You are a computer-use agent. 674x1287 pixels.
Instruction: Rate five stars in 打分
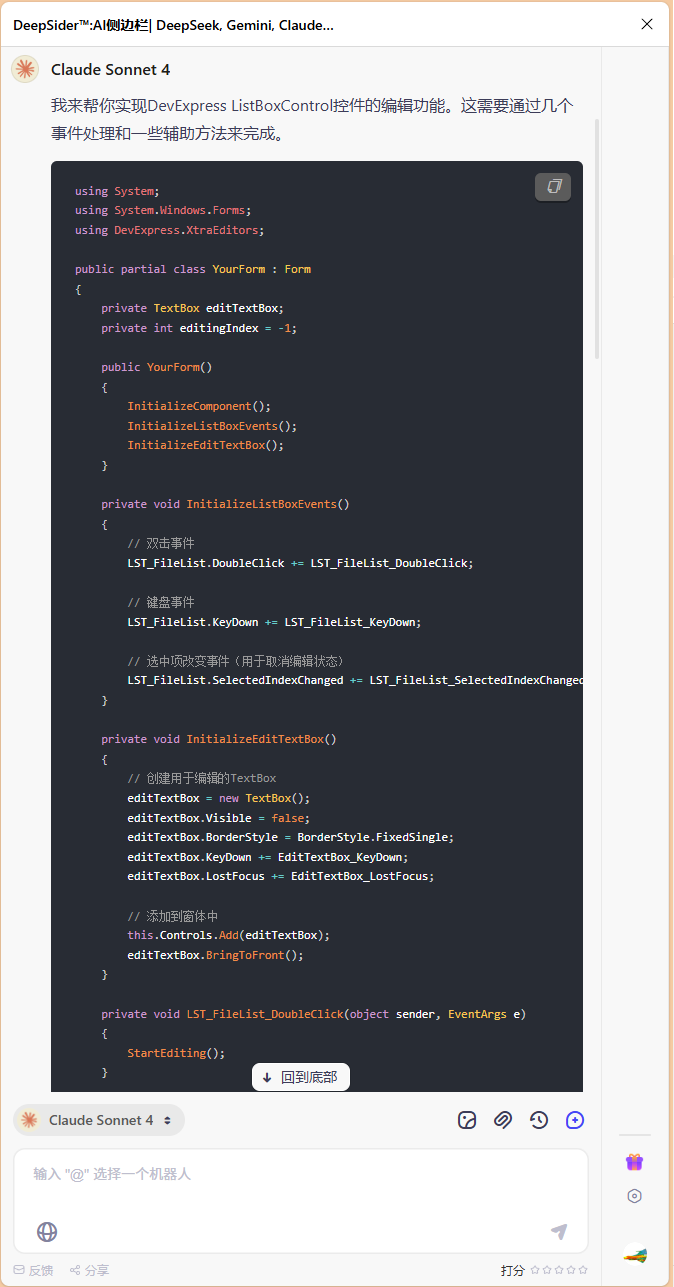pos(583,1270)
